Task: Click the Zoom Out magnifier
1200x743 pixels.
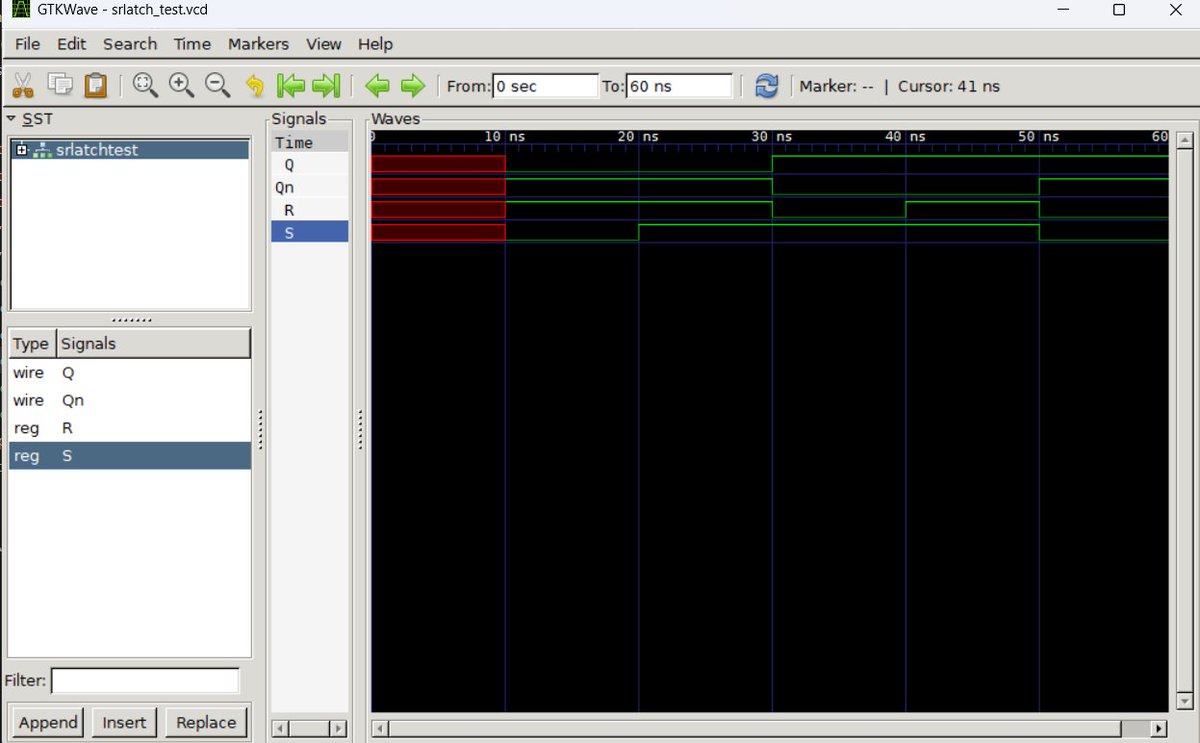Action: coord(217,86)
